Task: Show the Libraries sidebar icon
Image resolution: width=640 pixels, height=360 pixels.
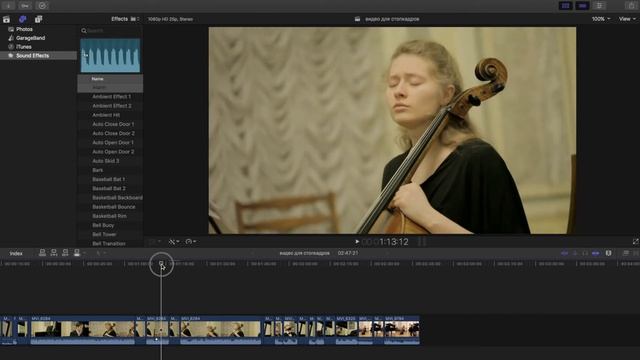Action: tap(7, 19)
